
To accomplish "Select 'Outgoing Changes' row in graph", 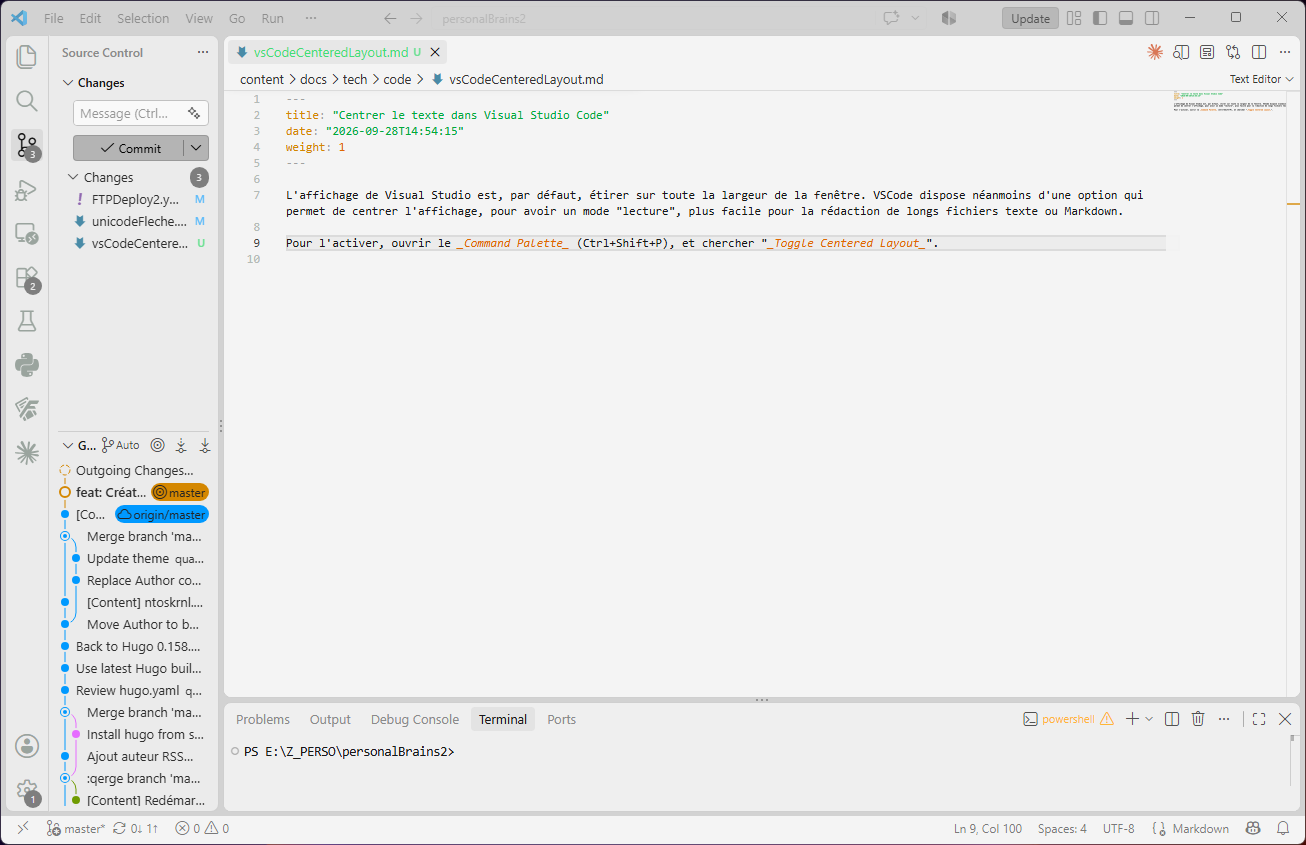I will pyautogui.click(x=135, y=470).
